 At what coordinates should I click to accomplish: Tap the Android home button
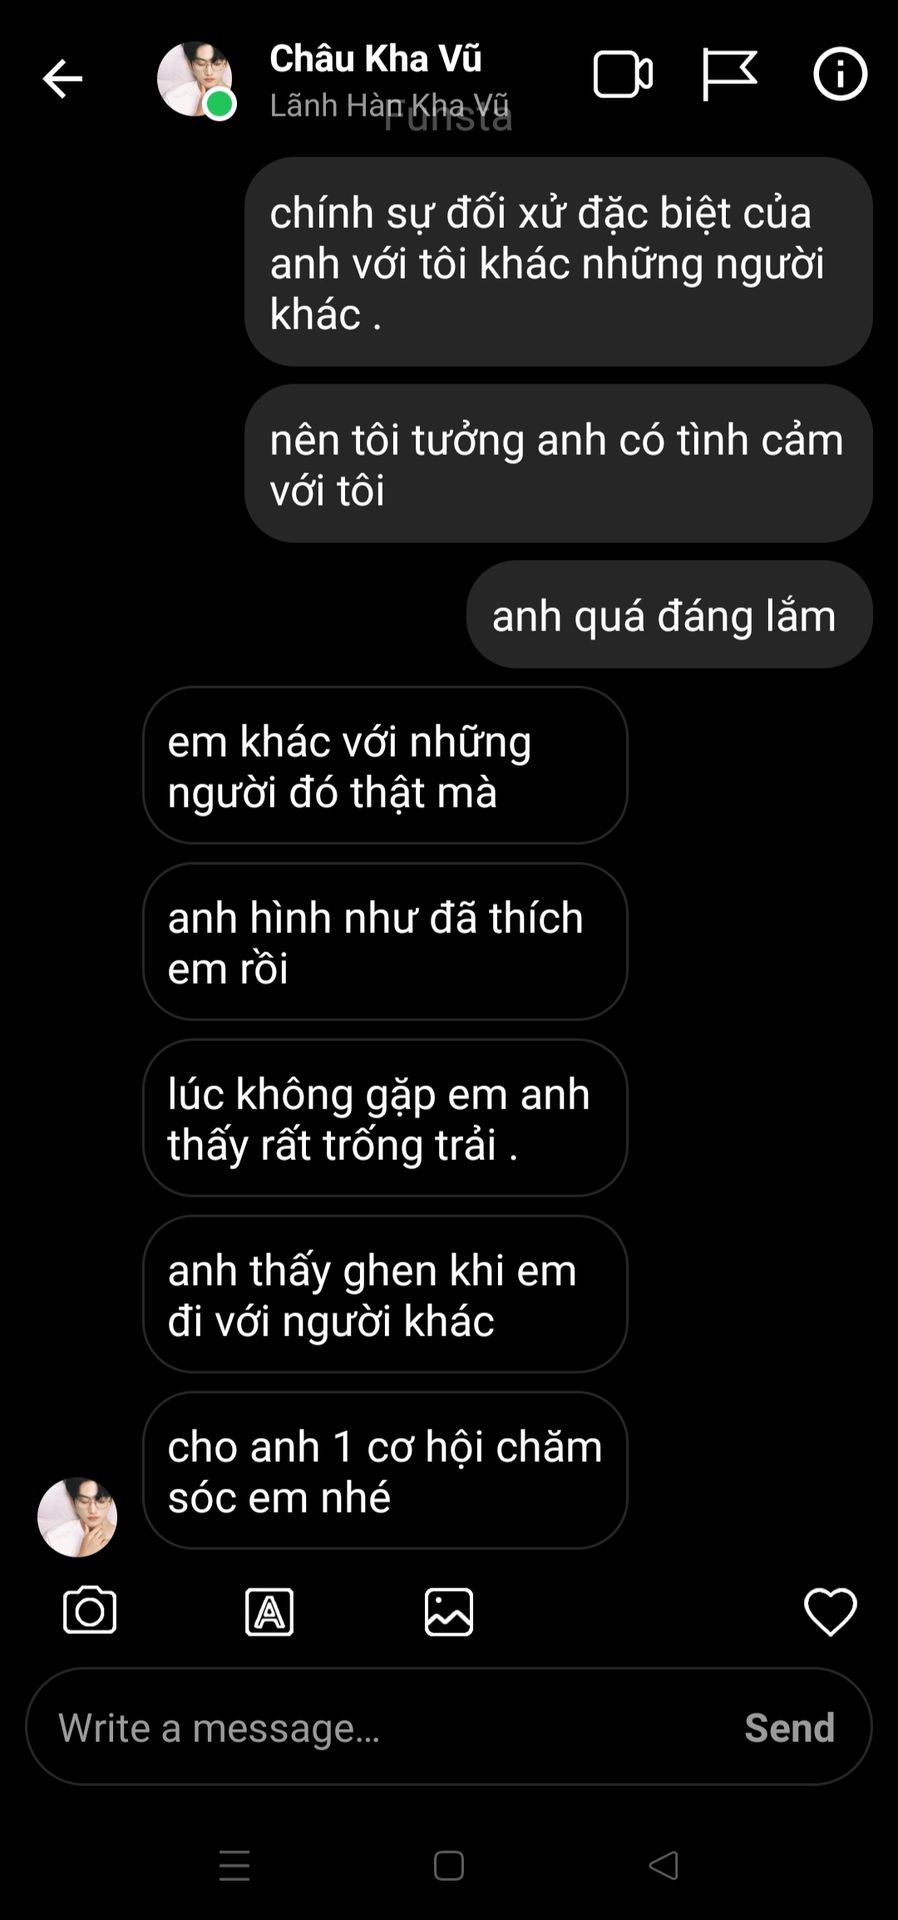click(449, 1866)
